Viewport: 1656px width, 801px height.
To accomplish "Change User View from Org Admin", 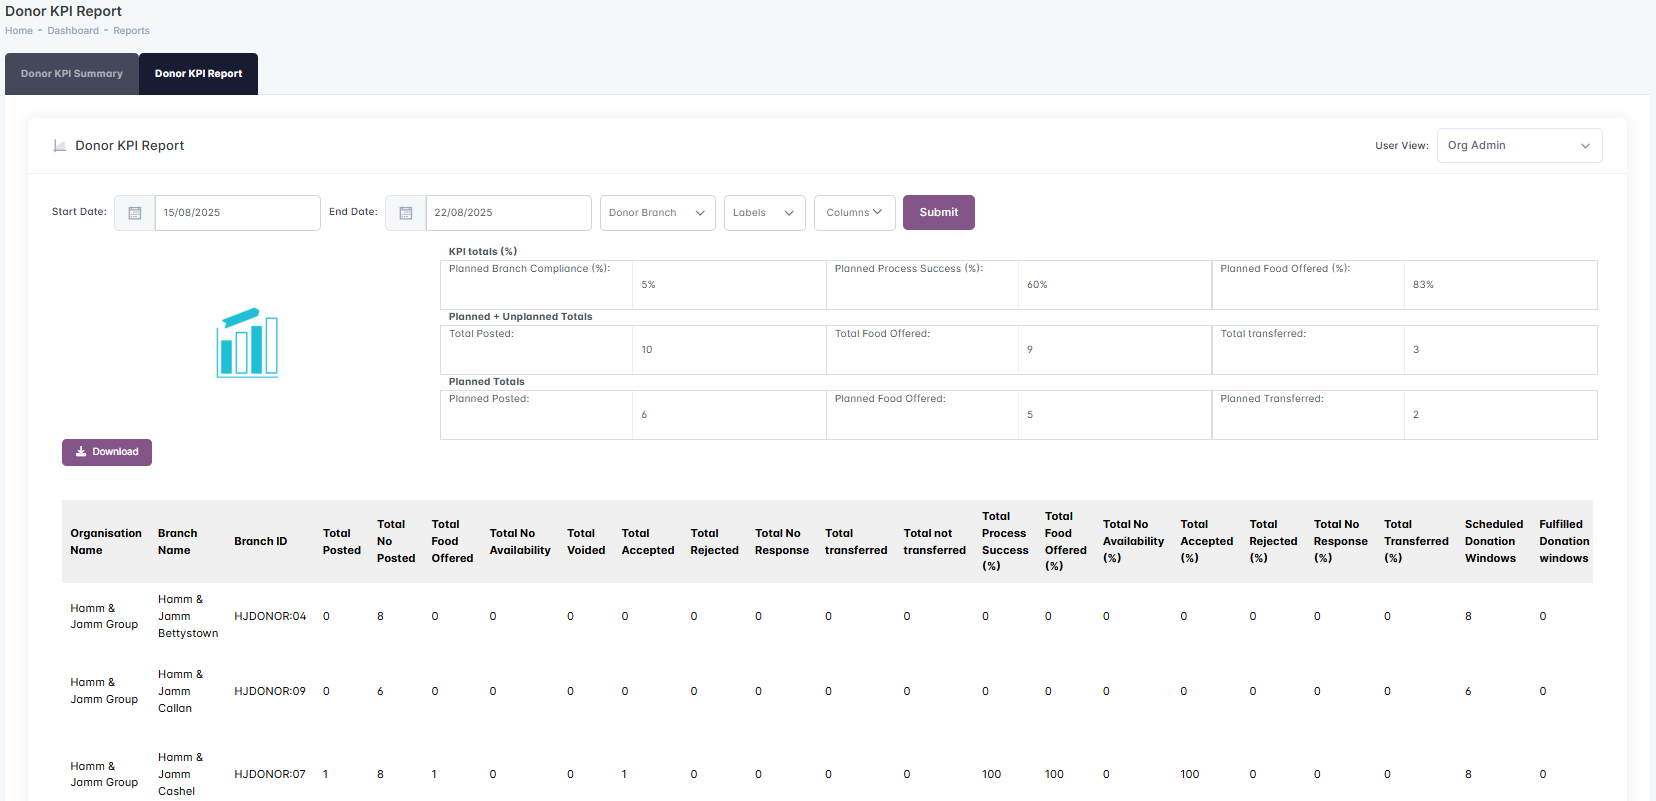I will tap(1518, 146).
